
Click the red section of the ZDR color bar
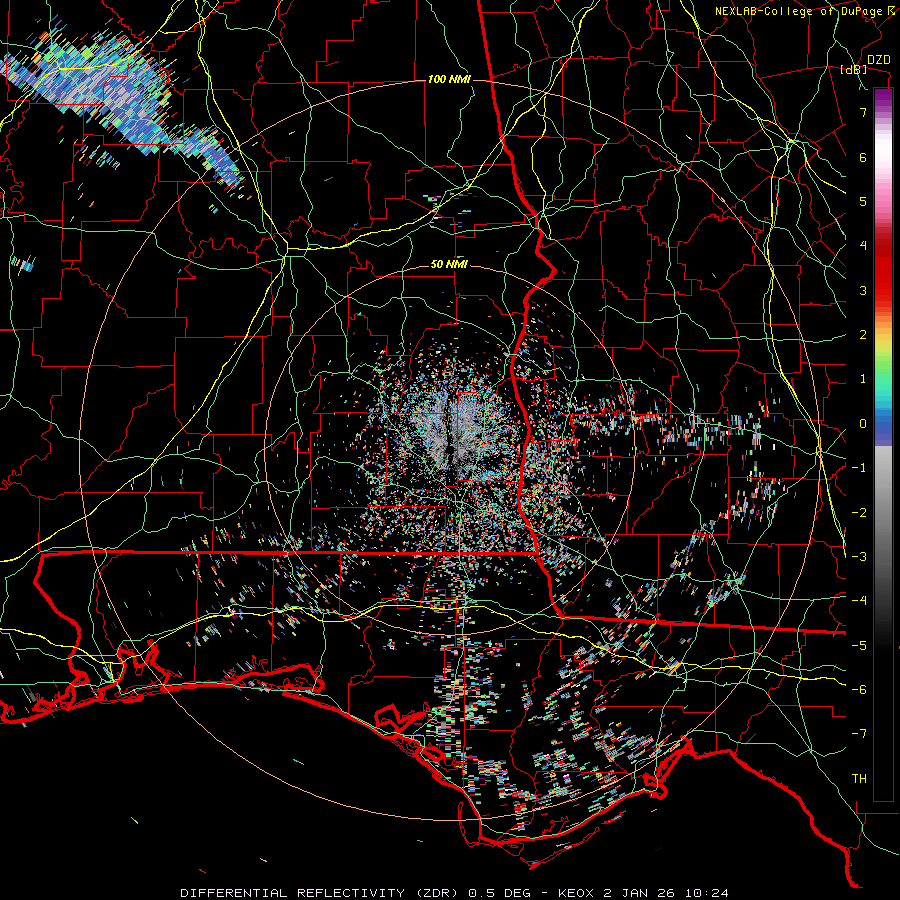(883, 270)
